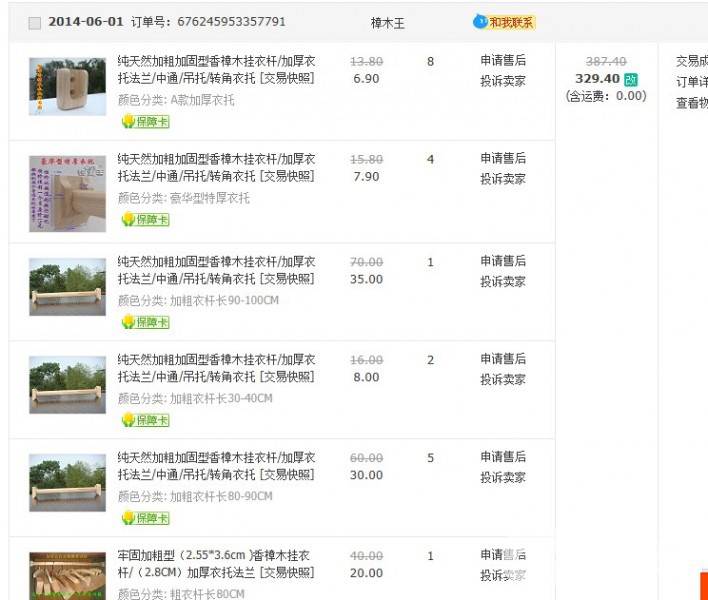Click 申请售后 for the 粗衣杆长80CM item
Viewport: 708px width, 600px height.
(x=502, y=555)
